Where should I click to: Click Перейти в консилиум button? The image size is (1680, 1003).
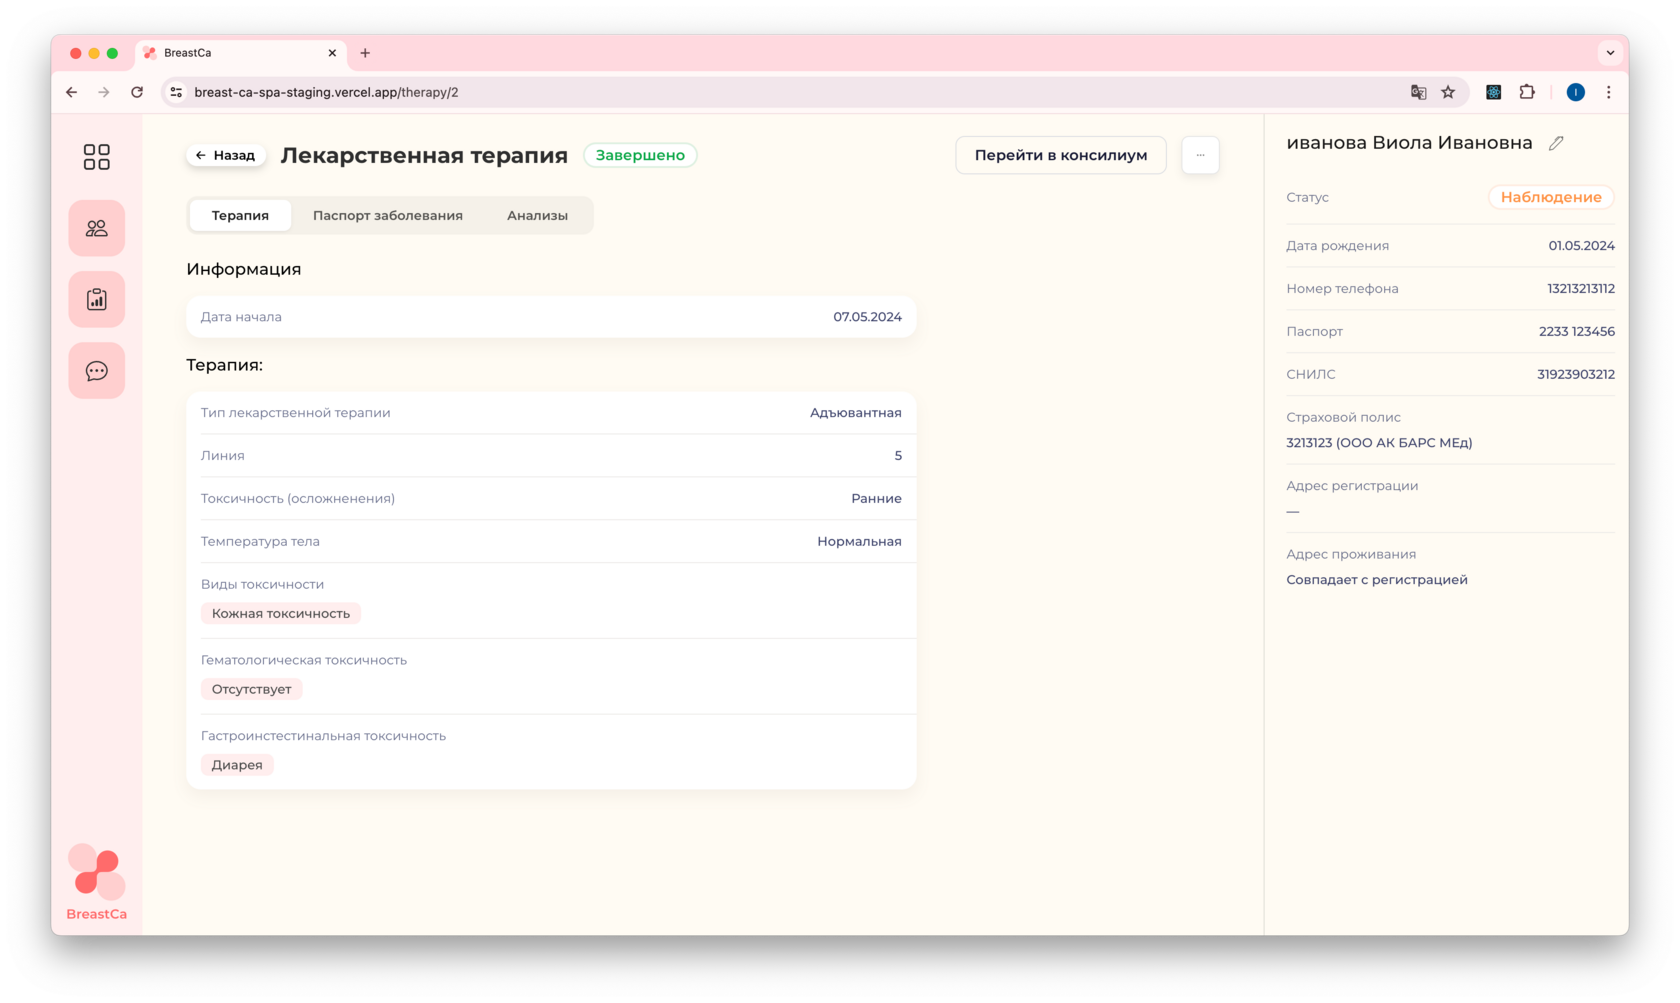(x=1060, y=155)
